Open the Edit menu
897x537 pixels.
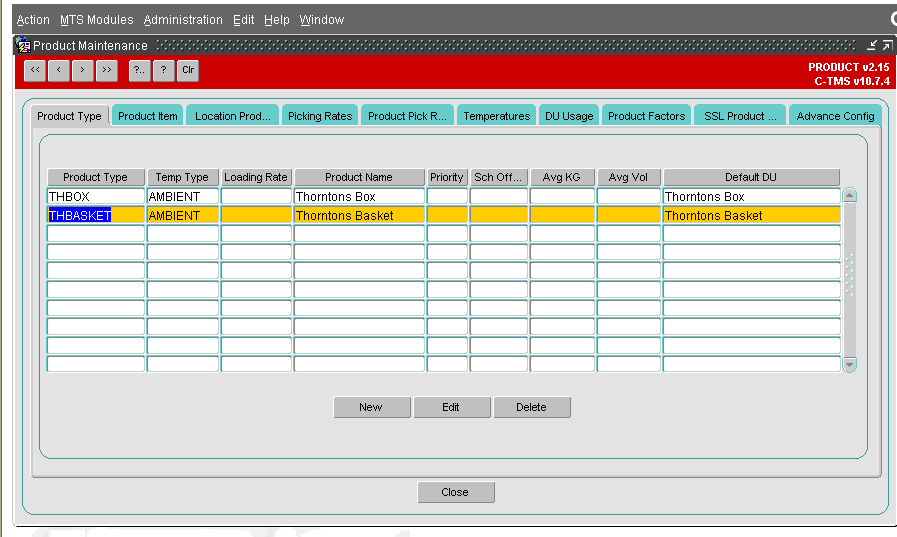(x=243, y=20)
